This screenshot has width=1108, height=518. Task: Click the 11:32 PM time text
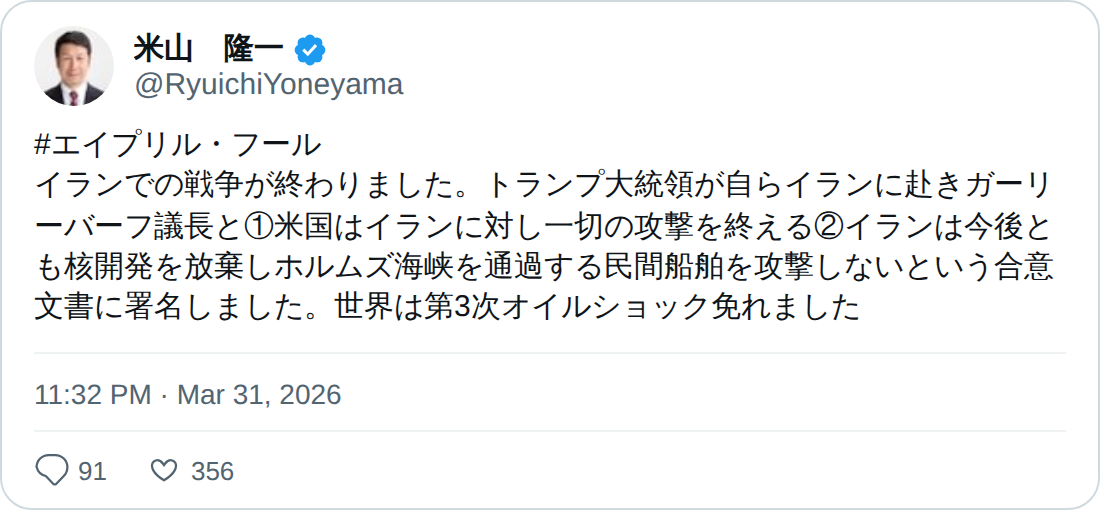[x=92, y=394]
